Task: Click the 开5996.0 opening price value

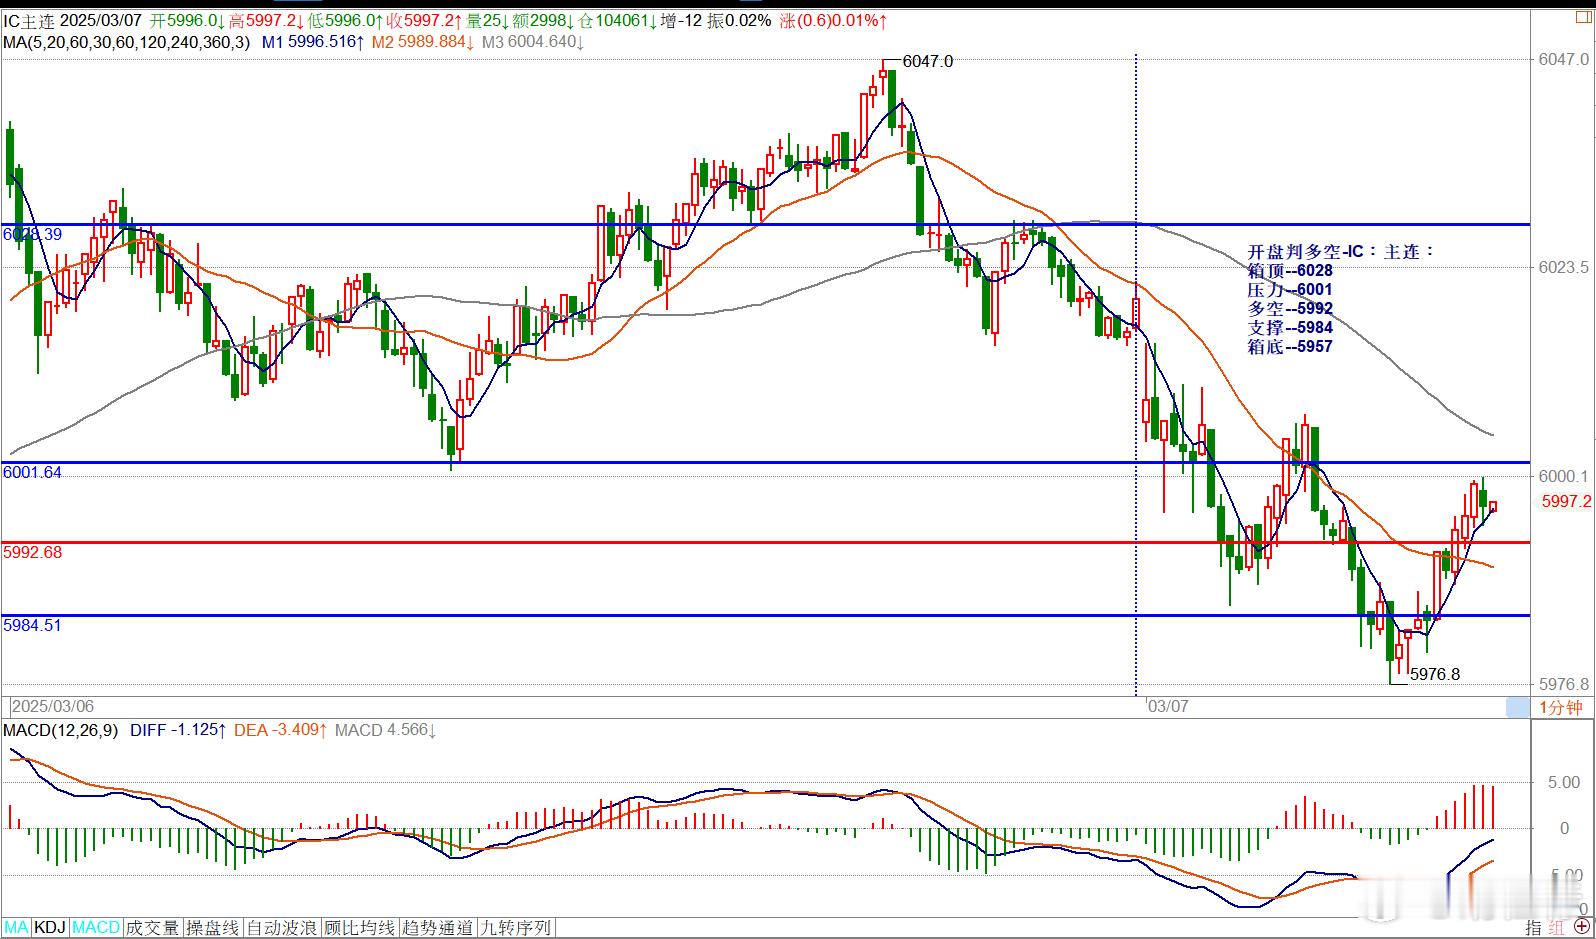Action: (x=187, y=21)
